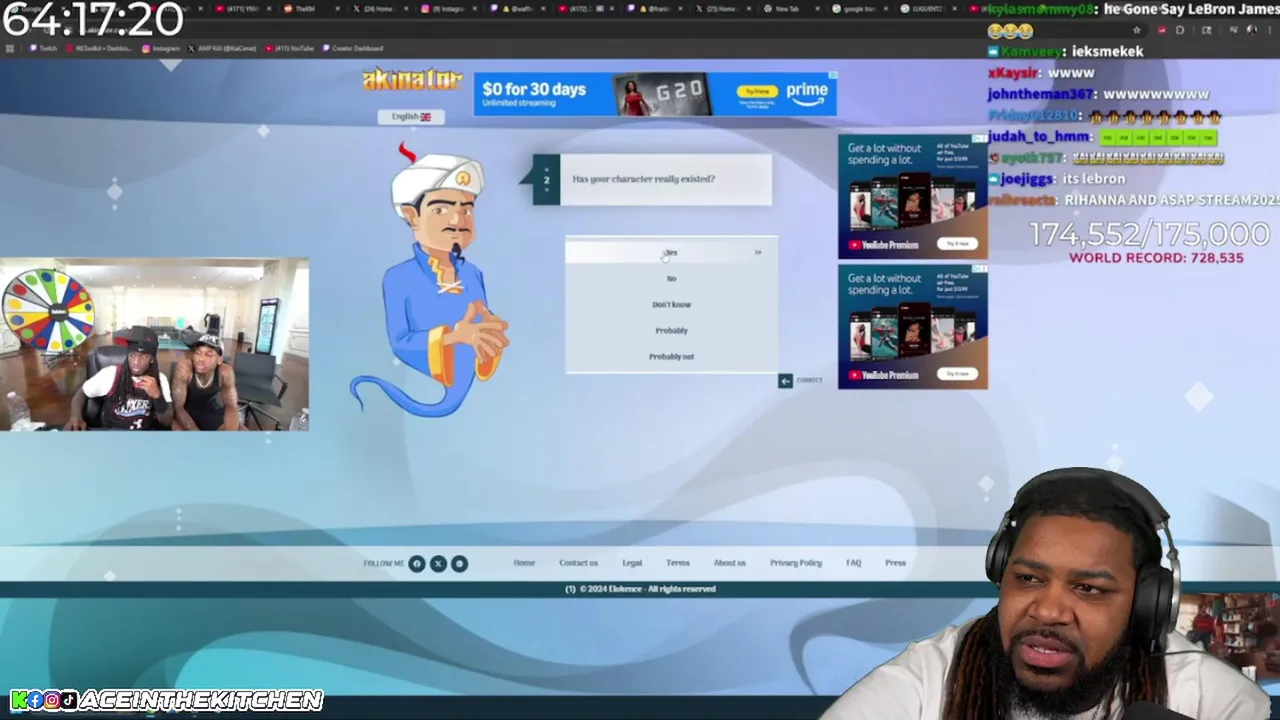Click the '© 2024 Elokence' copyright text
This screenshot has width=1280, height=720.
pos(647,589)
